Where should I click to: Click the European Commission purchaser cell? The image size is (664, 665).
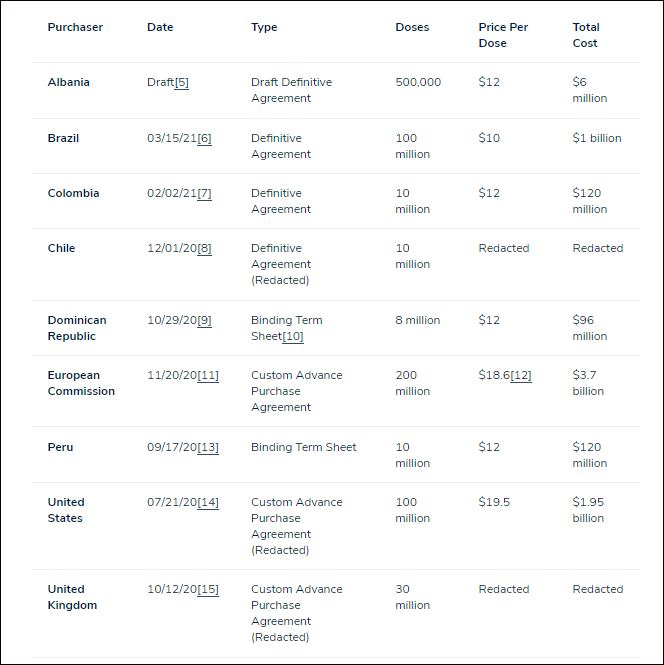81,383
